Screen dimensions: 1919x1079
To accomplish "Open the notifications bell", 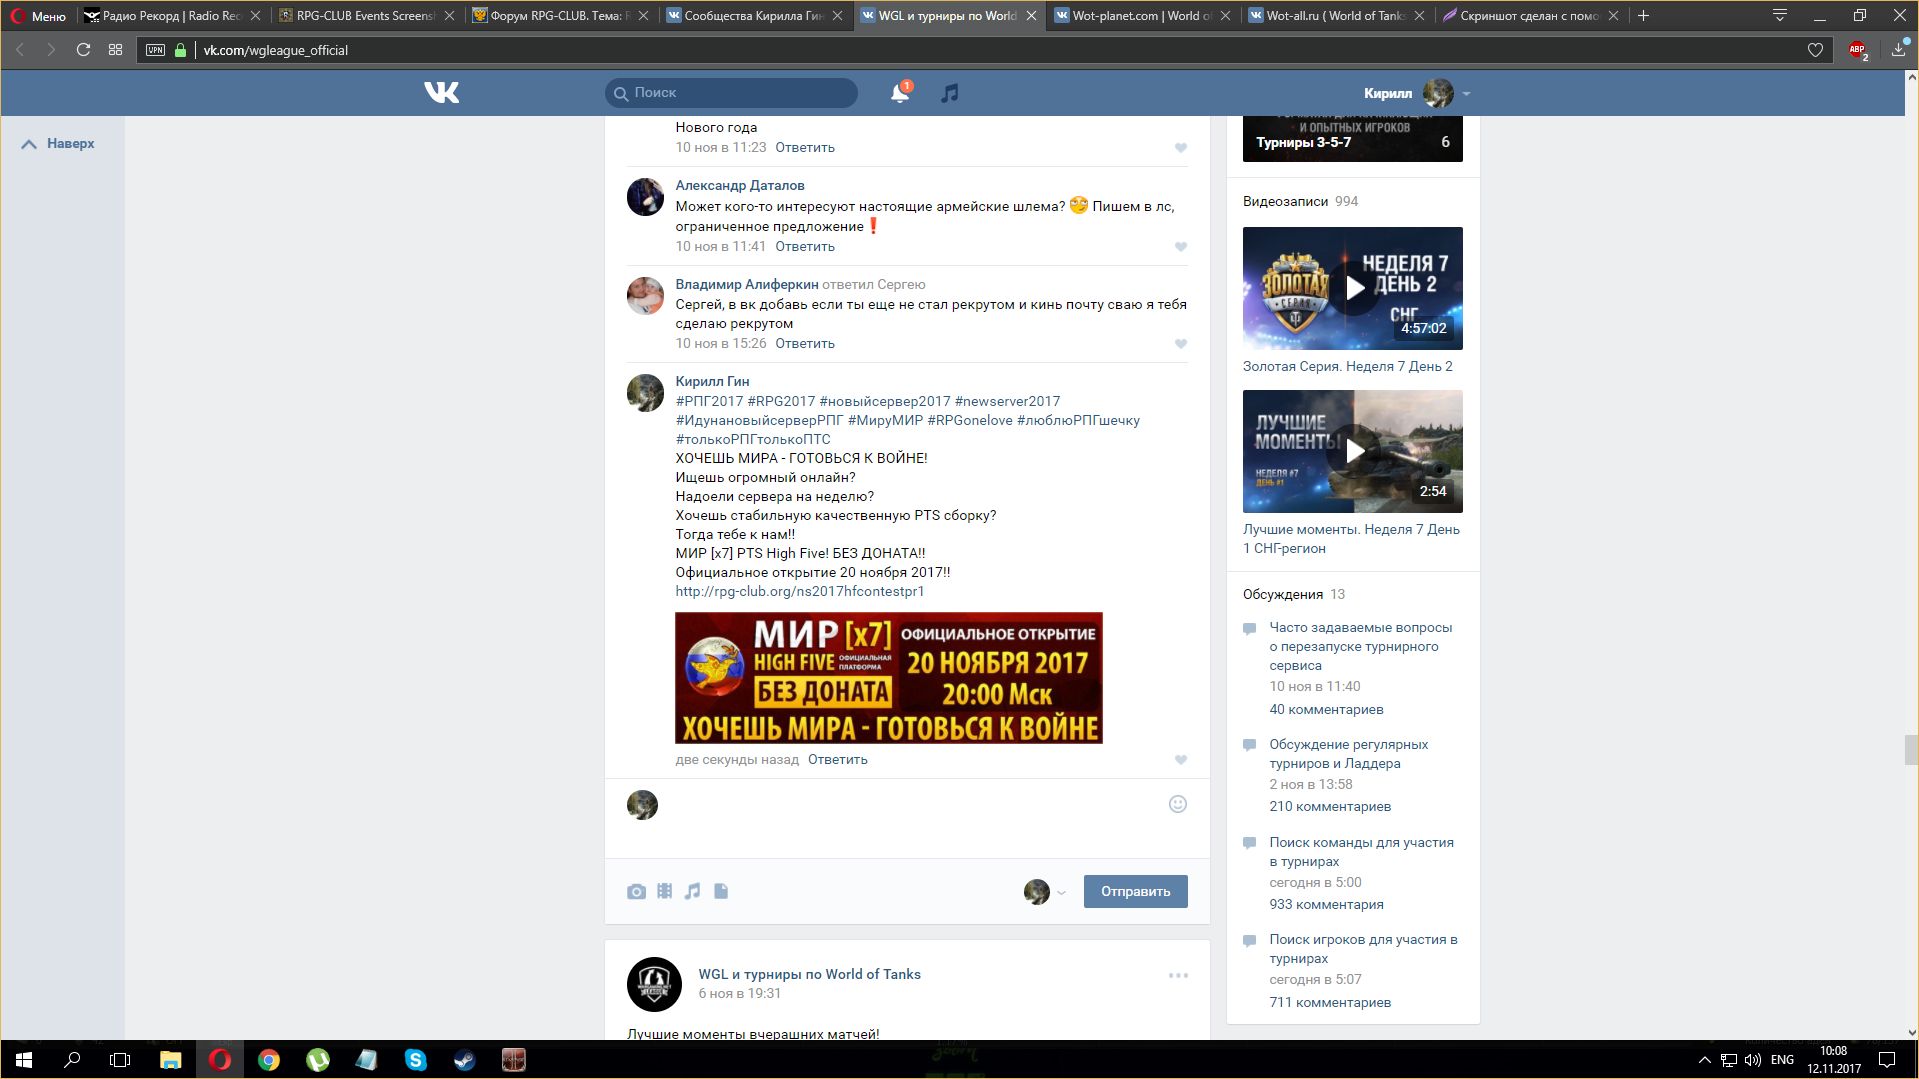I will click(x=900, y=93).
